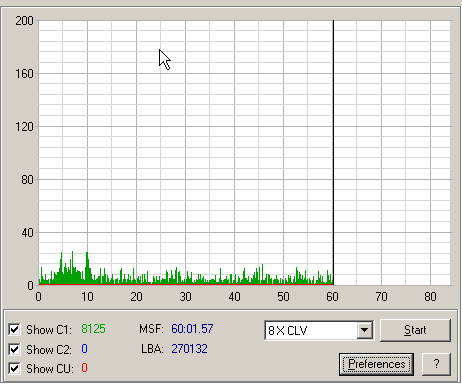
Task: Click the question mark help button
Action: [436, 364]
